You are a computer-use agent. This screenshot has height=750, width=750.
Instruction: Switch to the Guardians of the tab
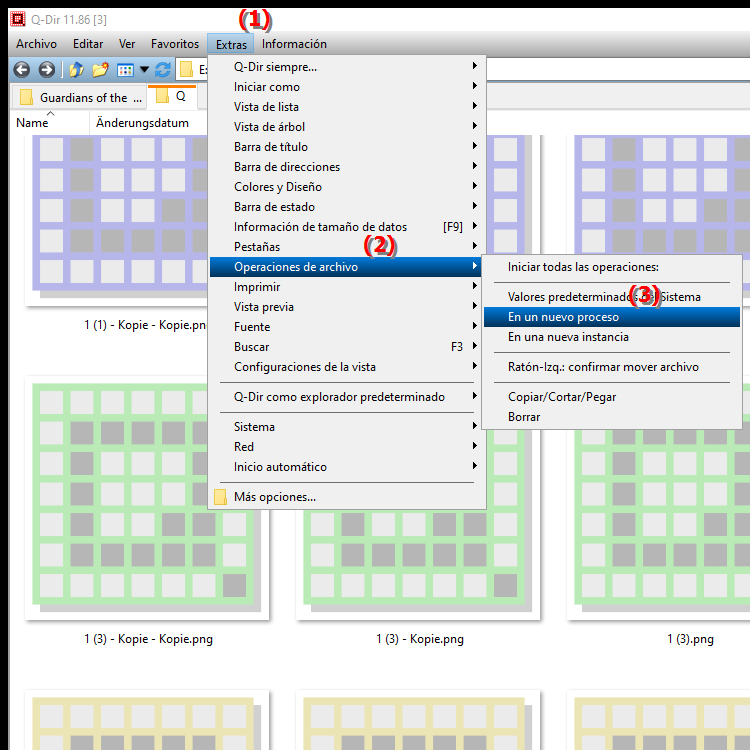tap(80, 98)
